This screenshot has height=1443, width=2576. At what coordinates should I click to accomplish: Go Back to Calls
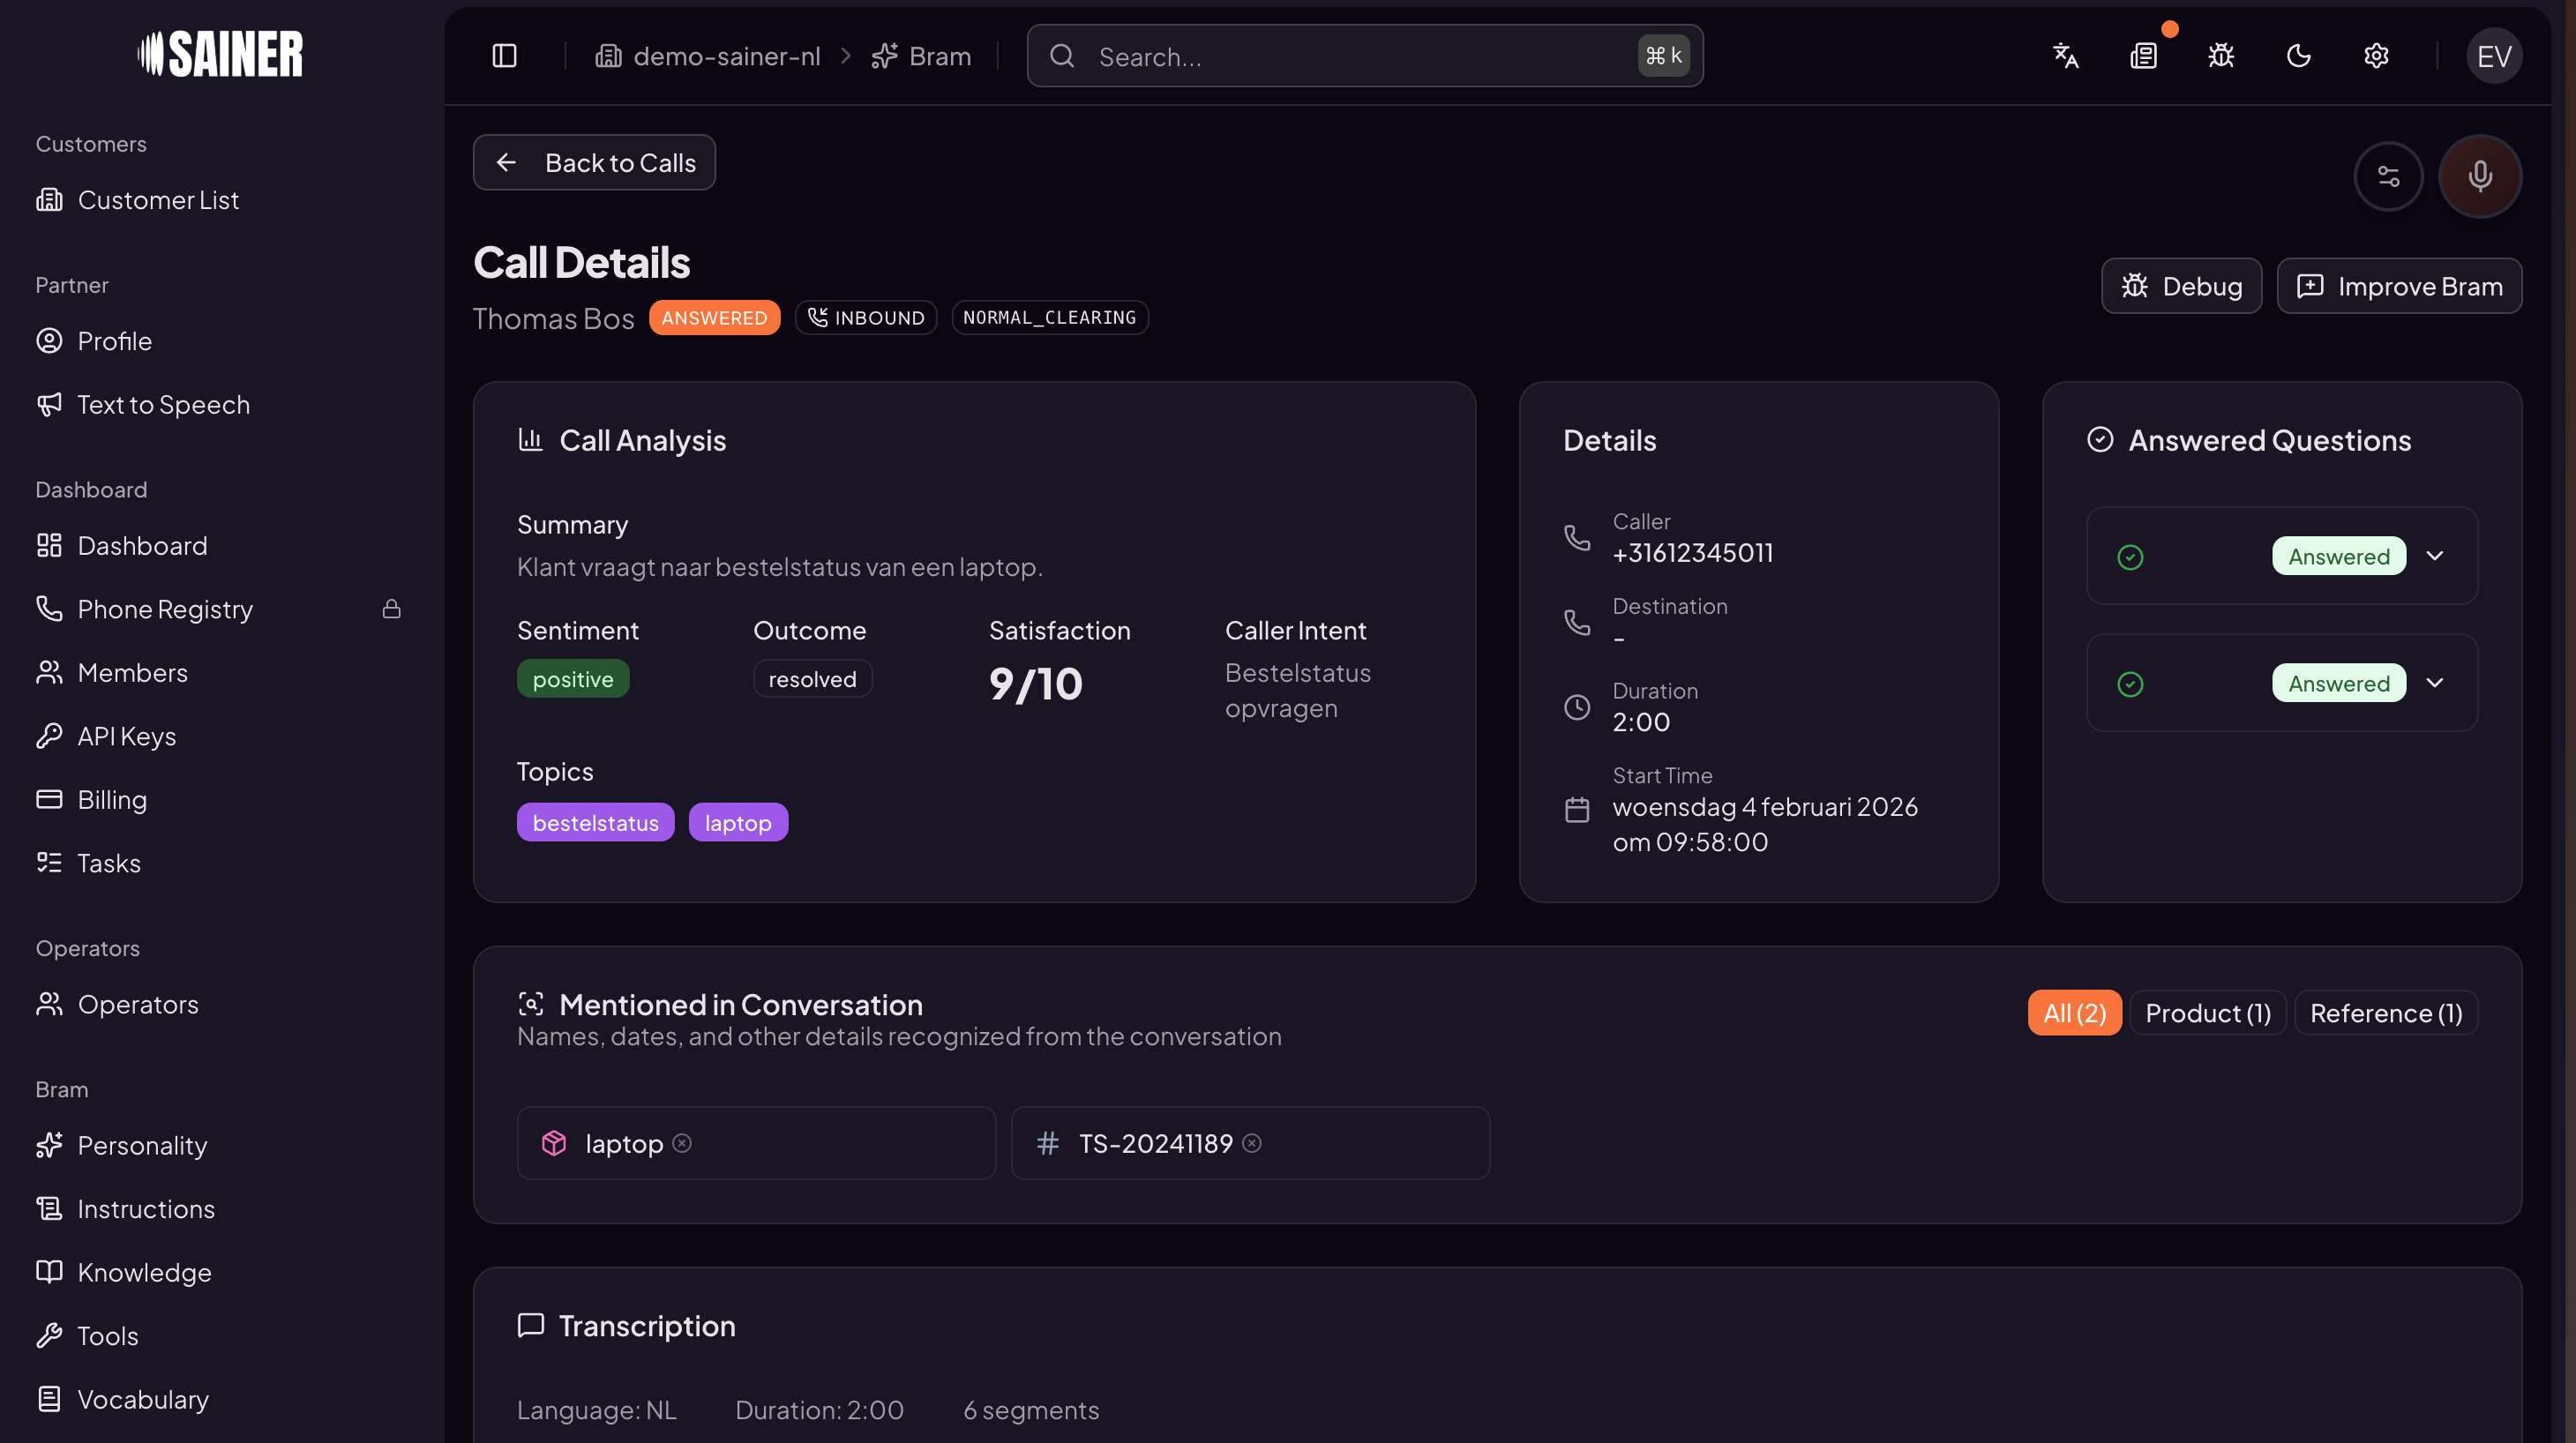(x=594, y=163)
